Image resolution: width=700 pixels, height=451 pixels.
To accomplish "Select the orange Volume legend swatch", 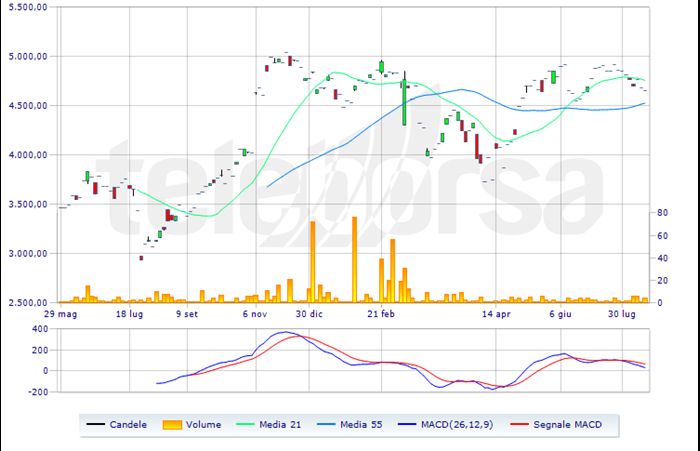I will [172, 425].
